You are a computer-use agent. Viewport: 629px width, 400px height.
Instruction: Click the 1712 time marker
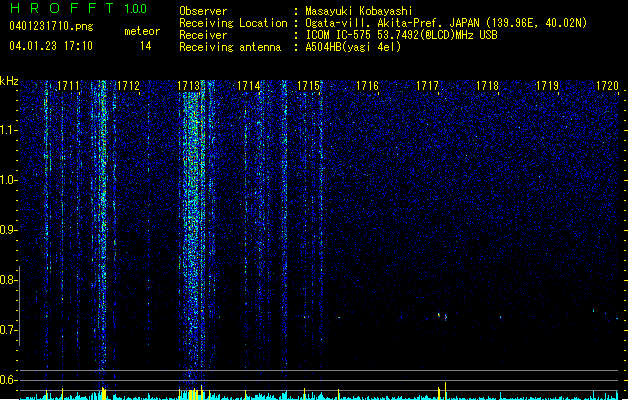128,86
